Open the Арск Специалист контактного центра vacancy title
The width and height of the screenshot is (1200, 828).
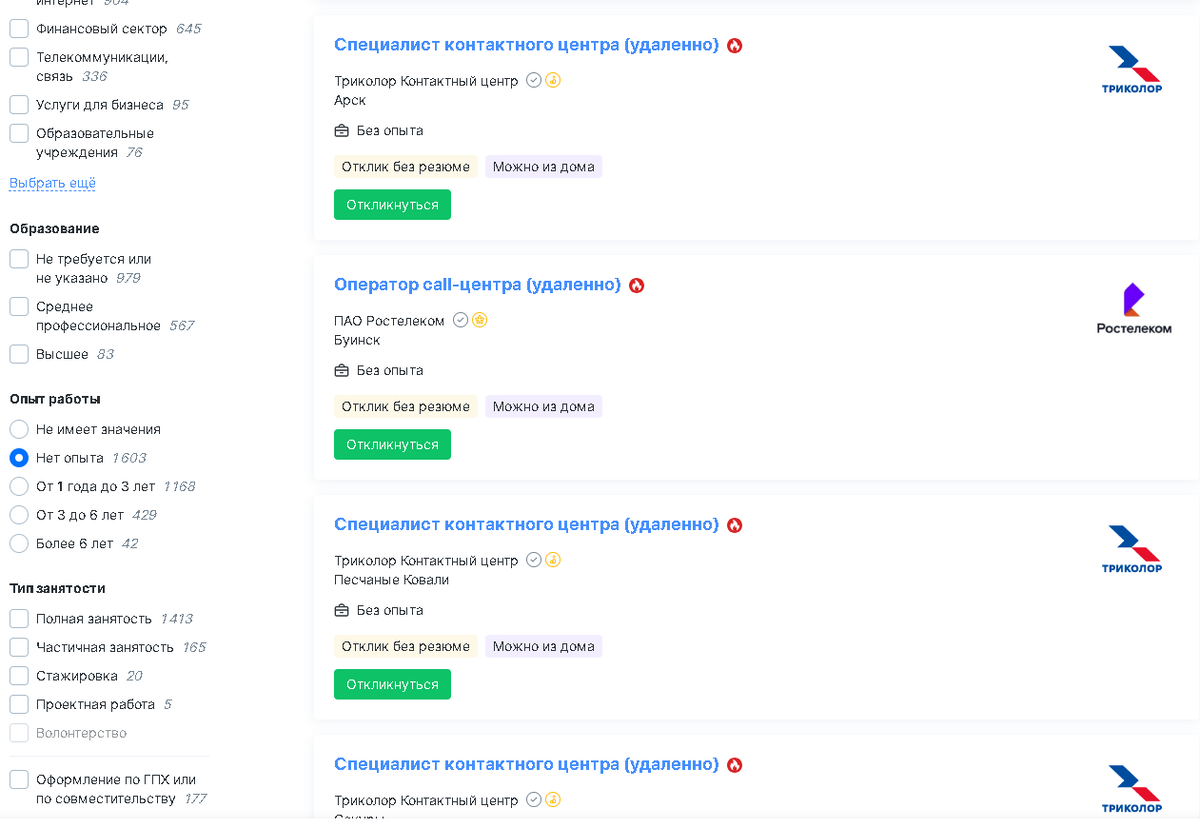click(526, 46)
